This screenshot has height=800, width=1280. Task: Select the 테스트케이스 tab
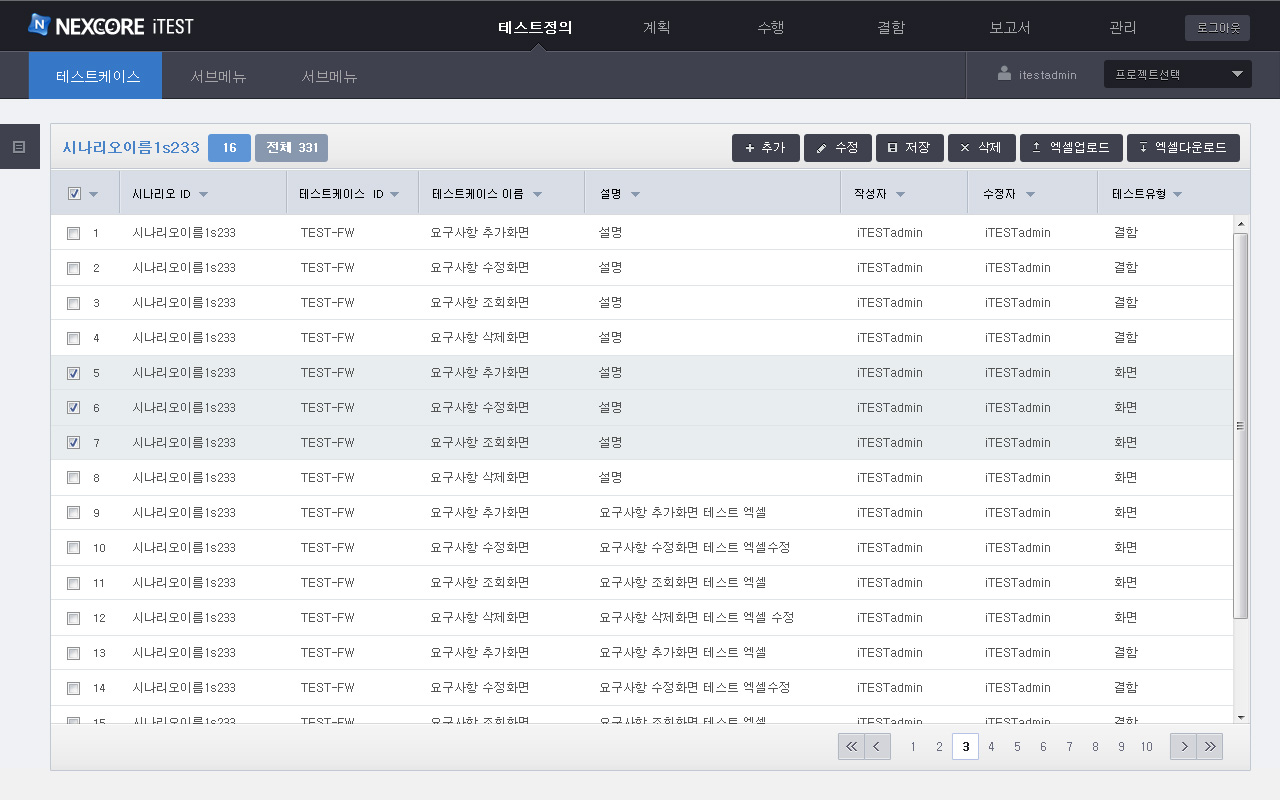pos(95,73)
